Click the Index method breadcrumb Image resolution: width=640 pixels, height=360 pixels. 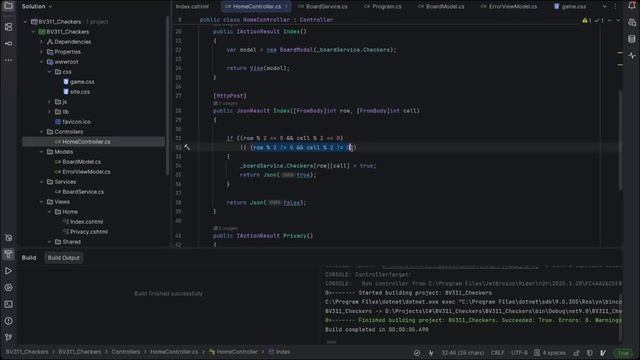(x=279, y=352)
